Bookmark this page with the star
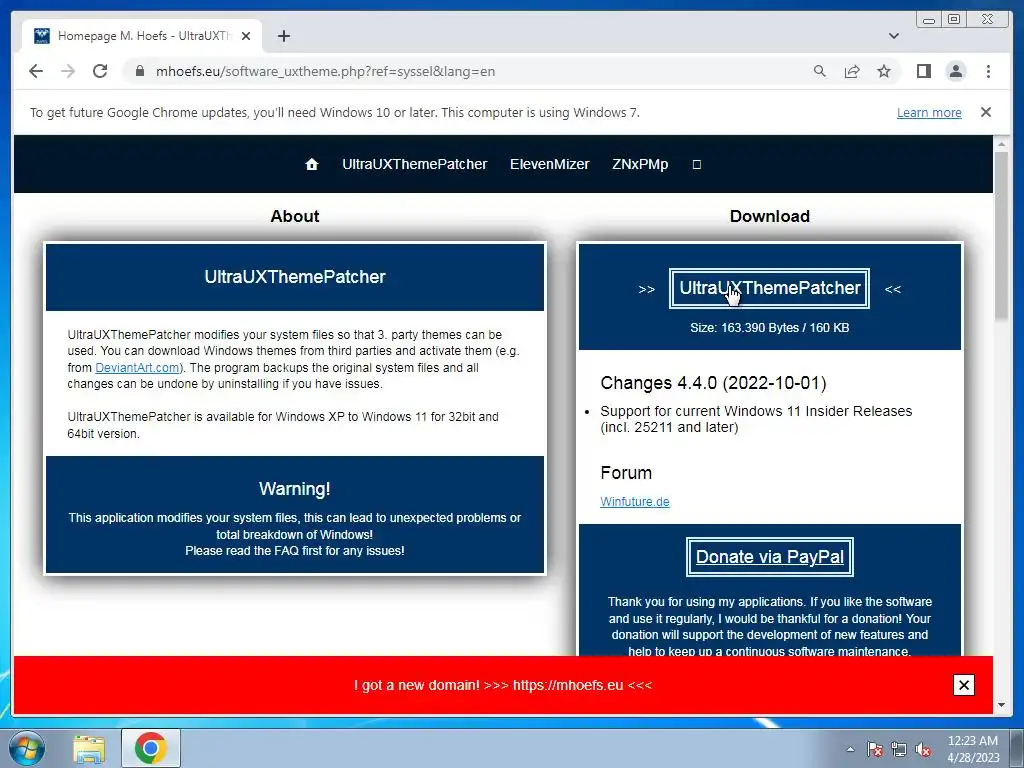 click(884, 71)
